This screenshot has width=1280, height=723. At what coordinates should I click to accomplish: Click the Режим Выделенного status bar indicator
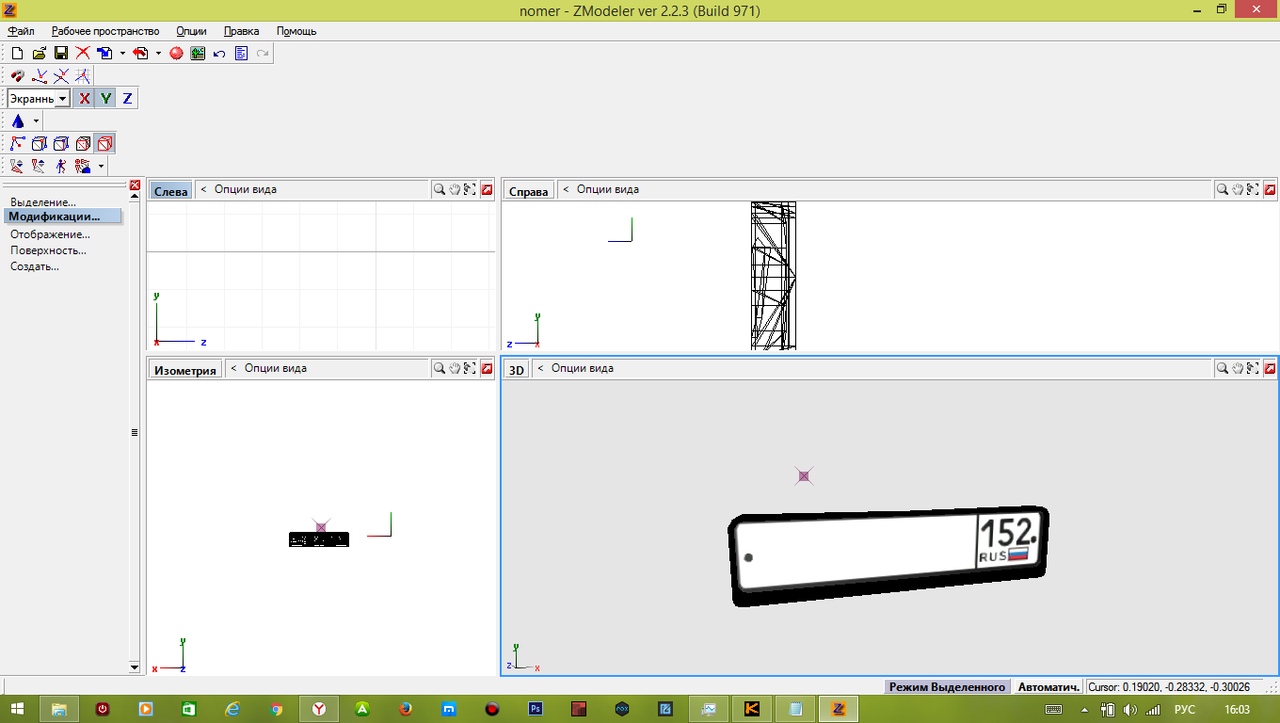[x=946, y=687]
